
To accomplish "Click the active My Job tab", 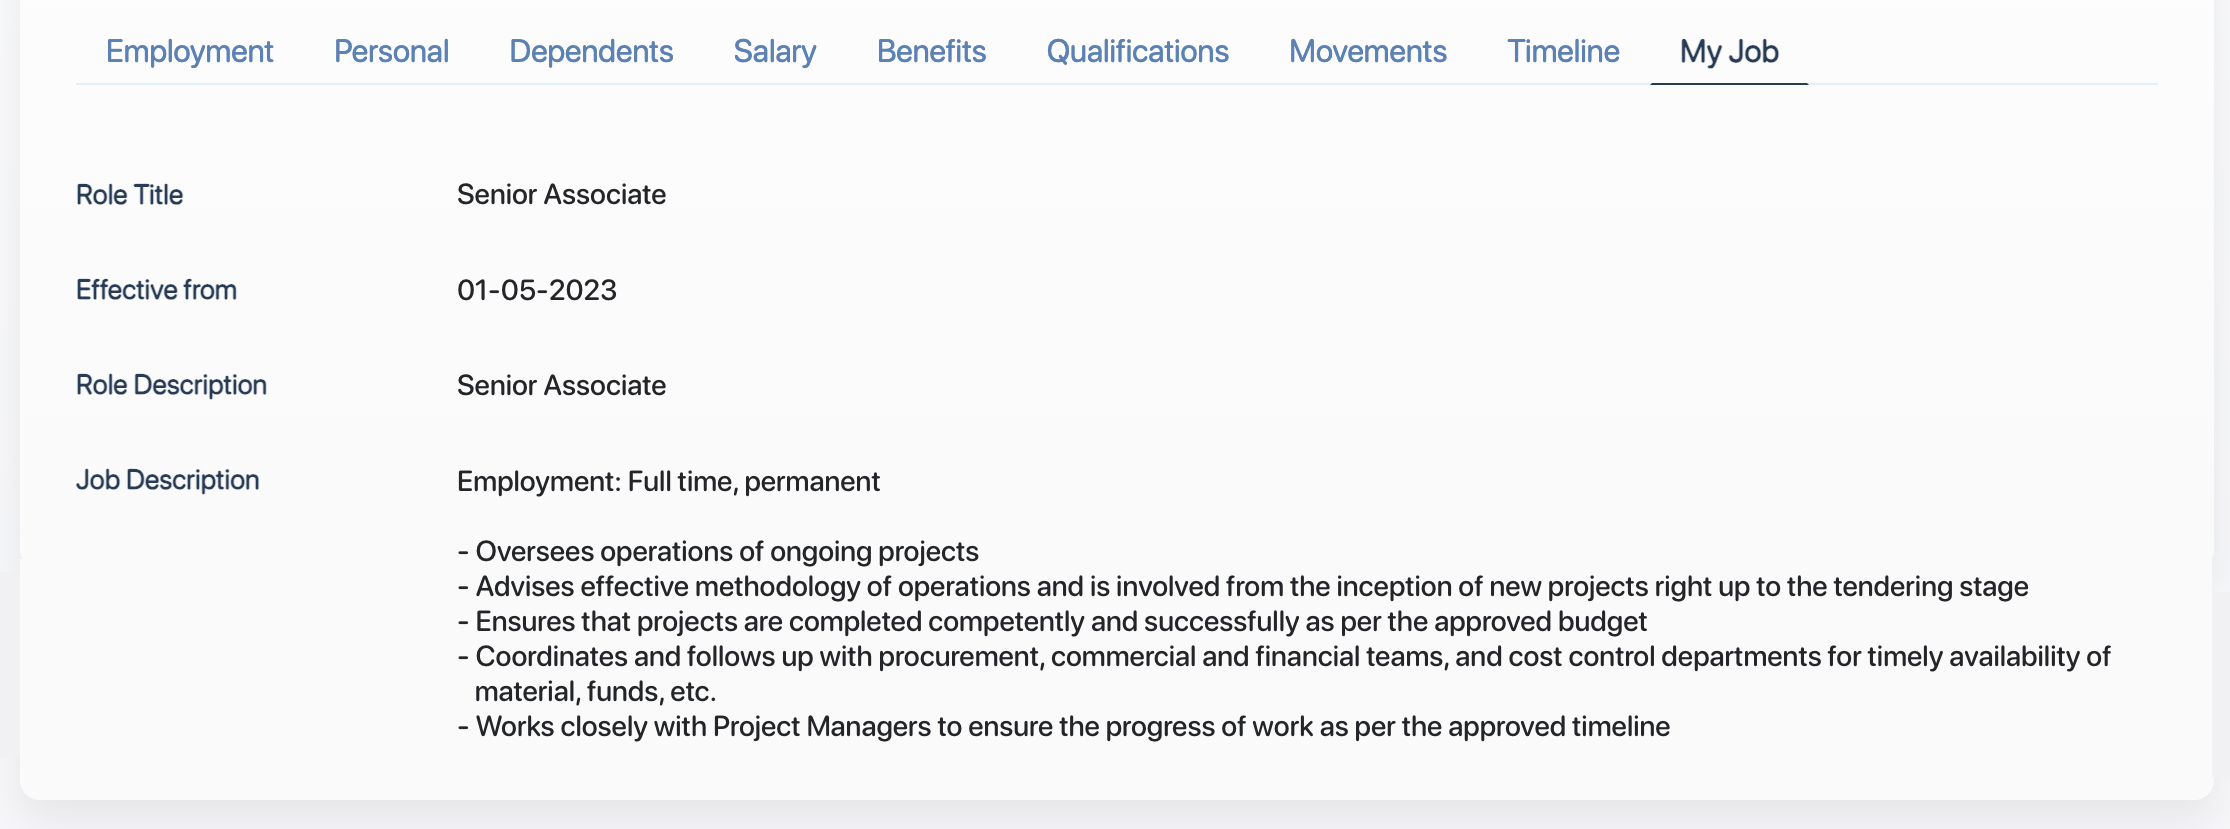I will 1728,51.
